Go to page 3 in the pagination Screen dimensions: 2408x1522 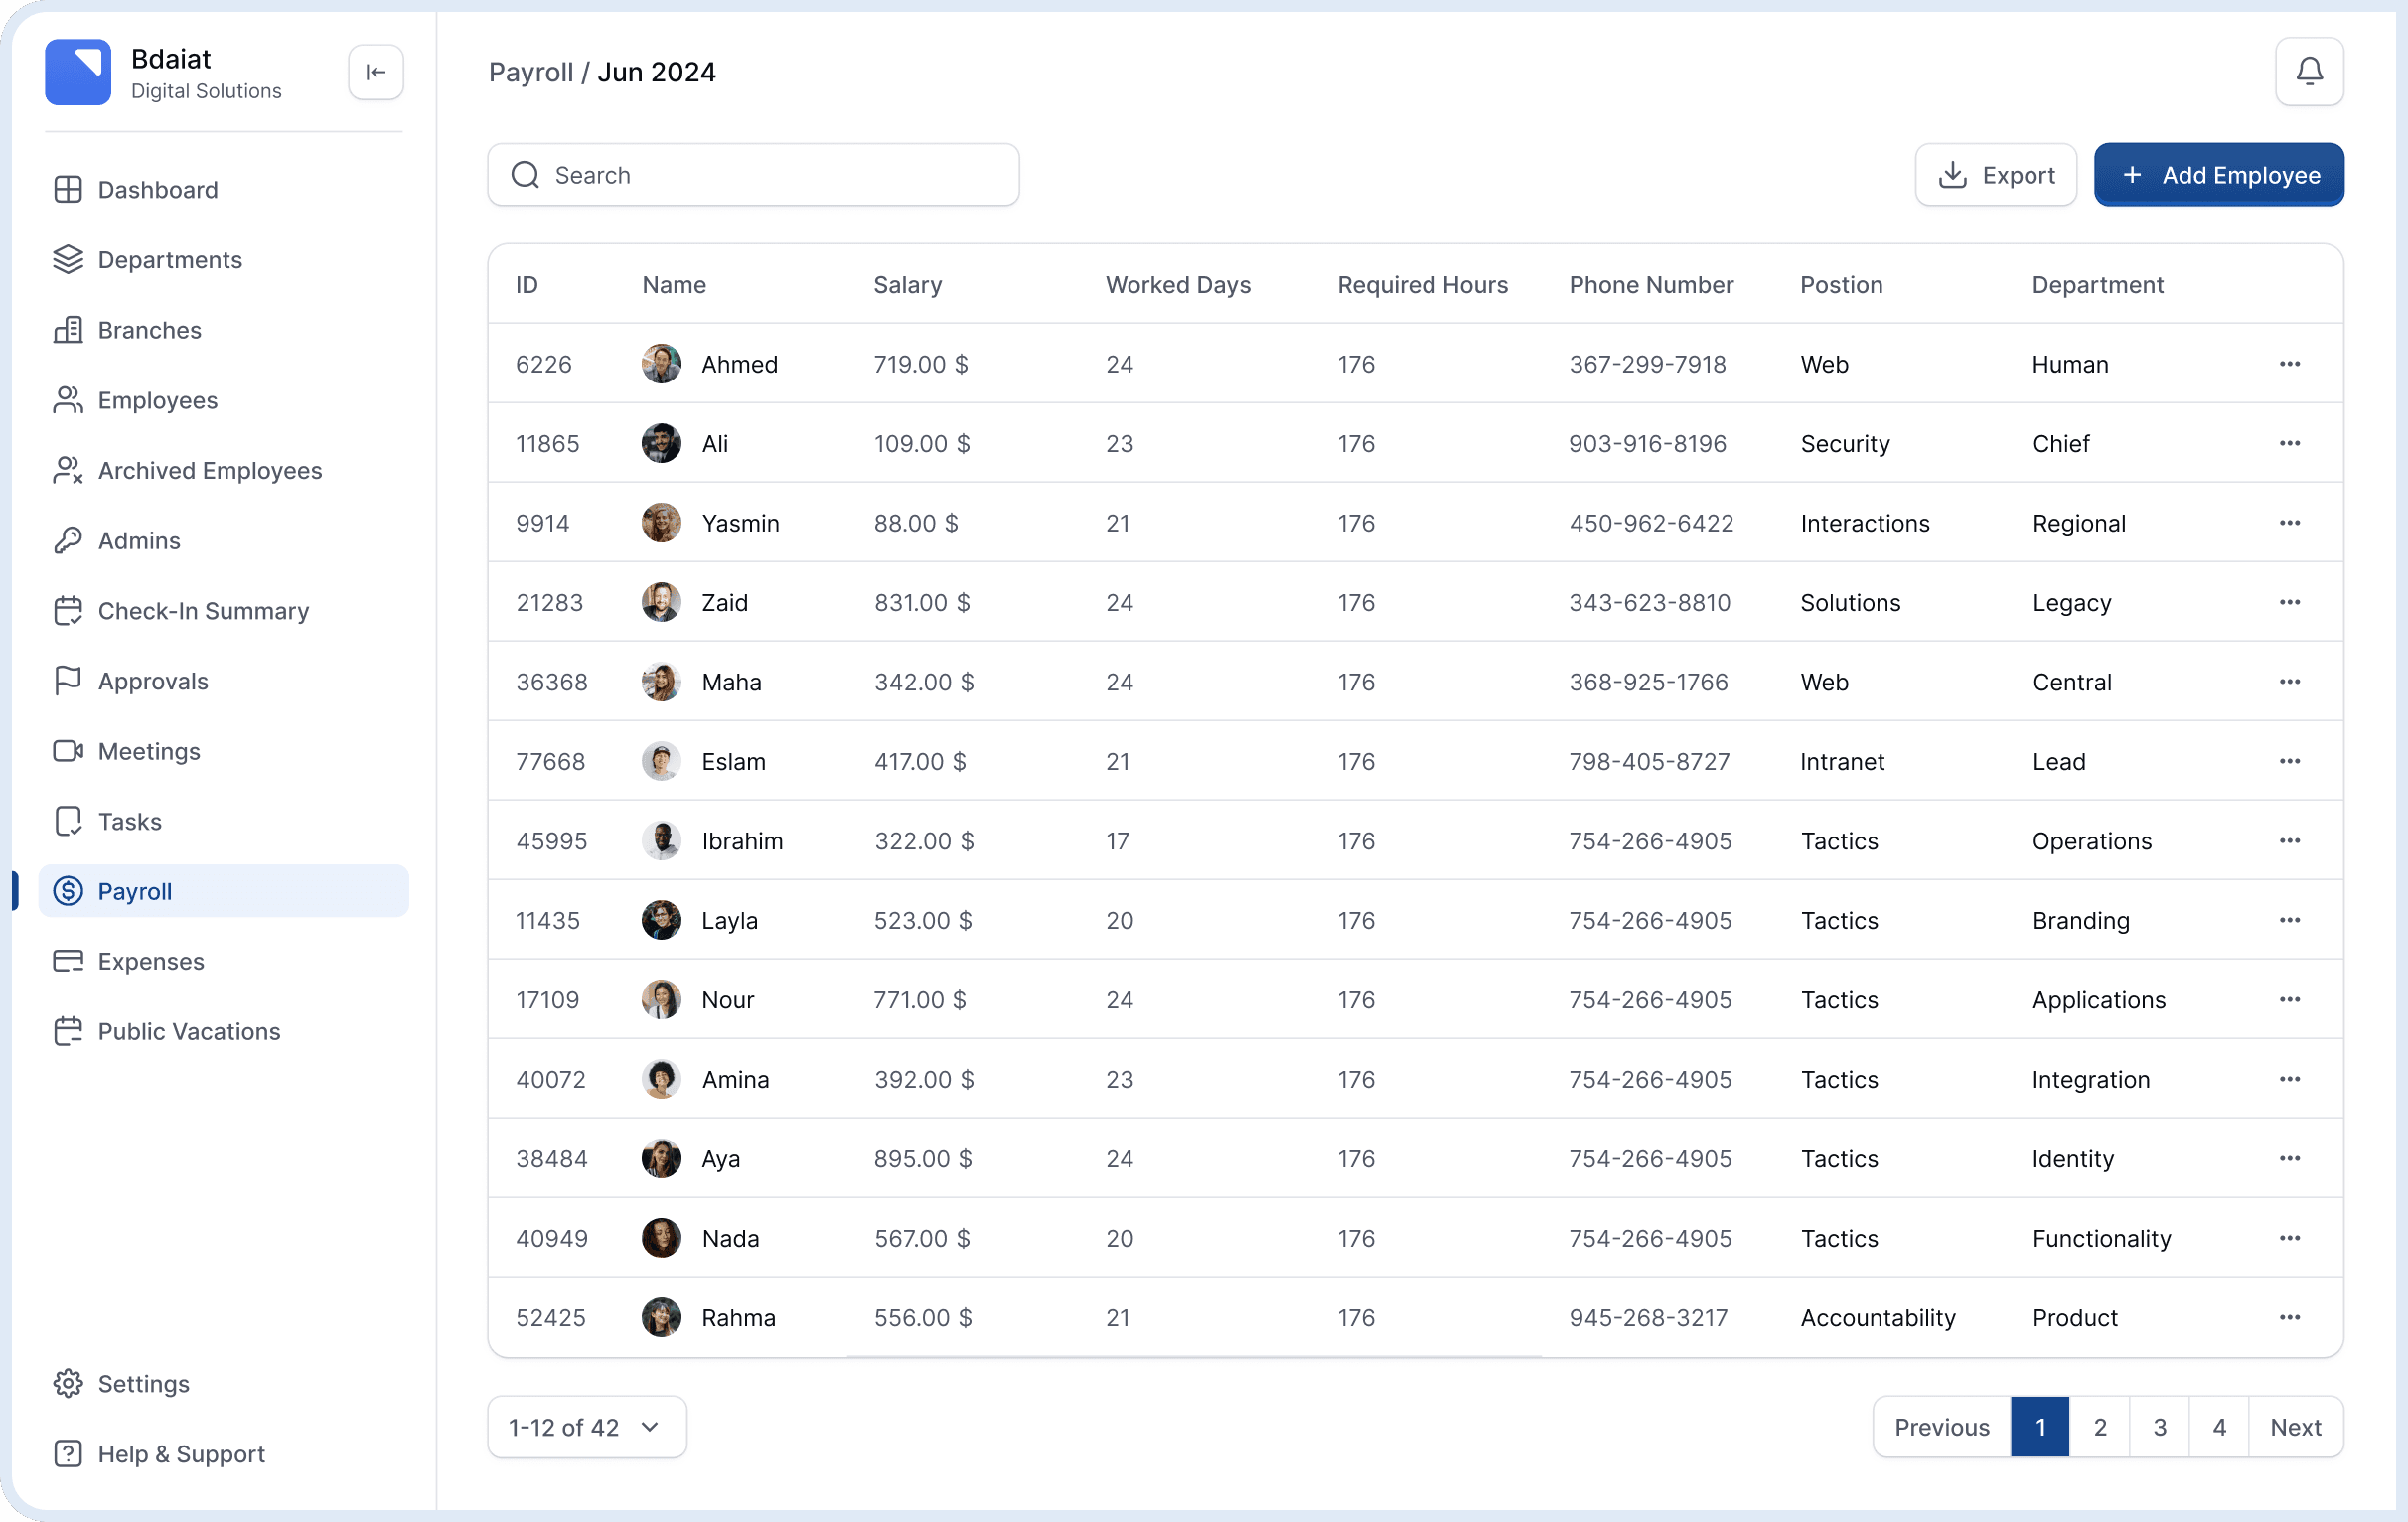point(2159,1427)
